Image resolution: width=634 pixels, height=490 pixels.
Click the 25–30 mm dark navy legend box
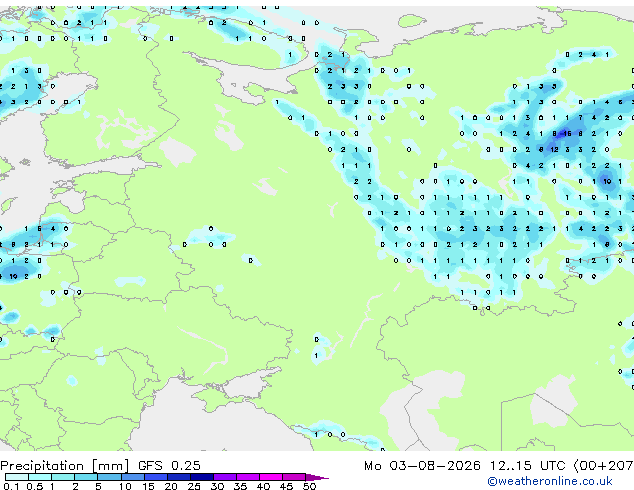click(201, 477)
